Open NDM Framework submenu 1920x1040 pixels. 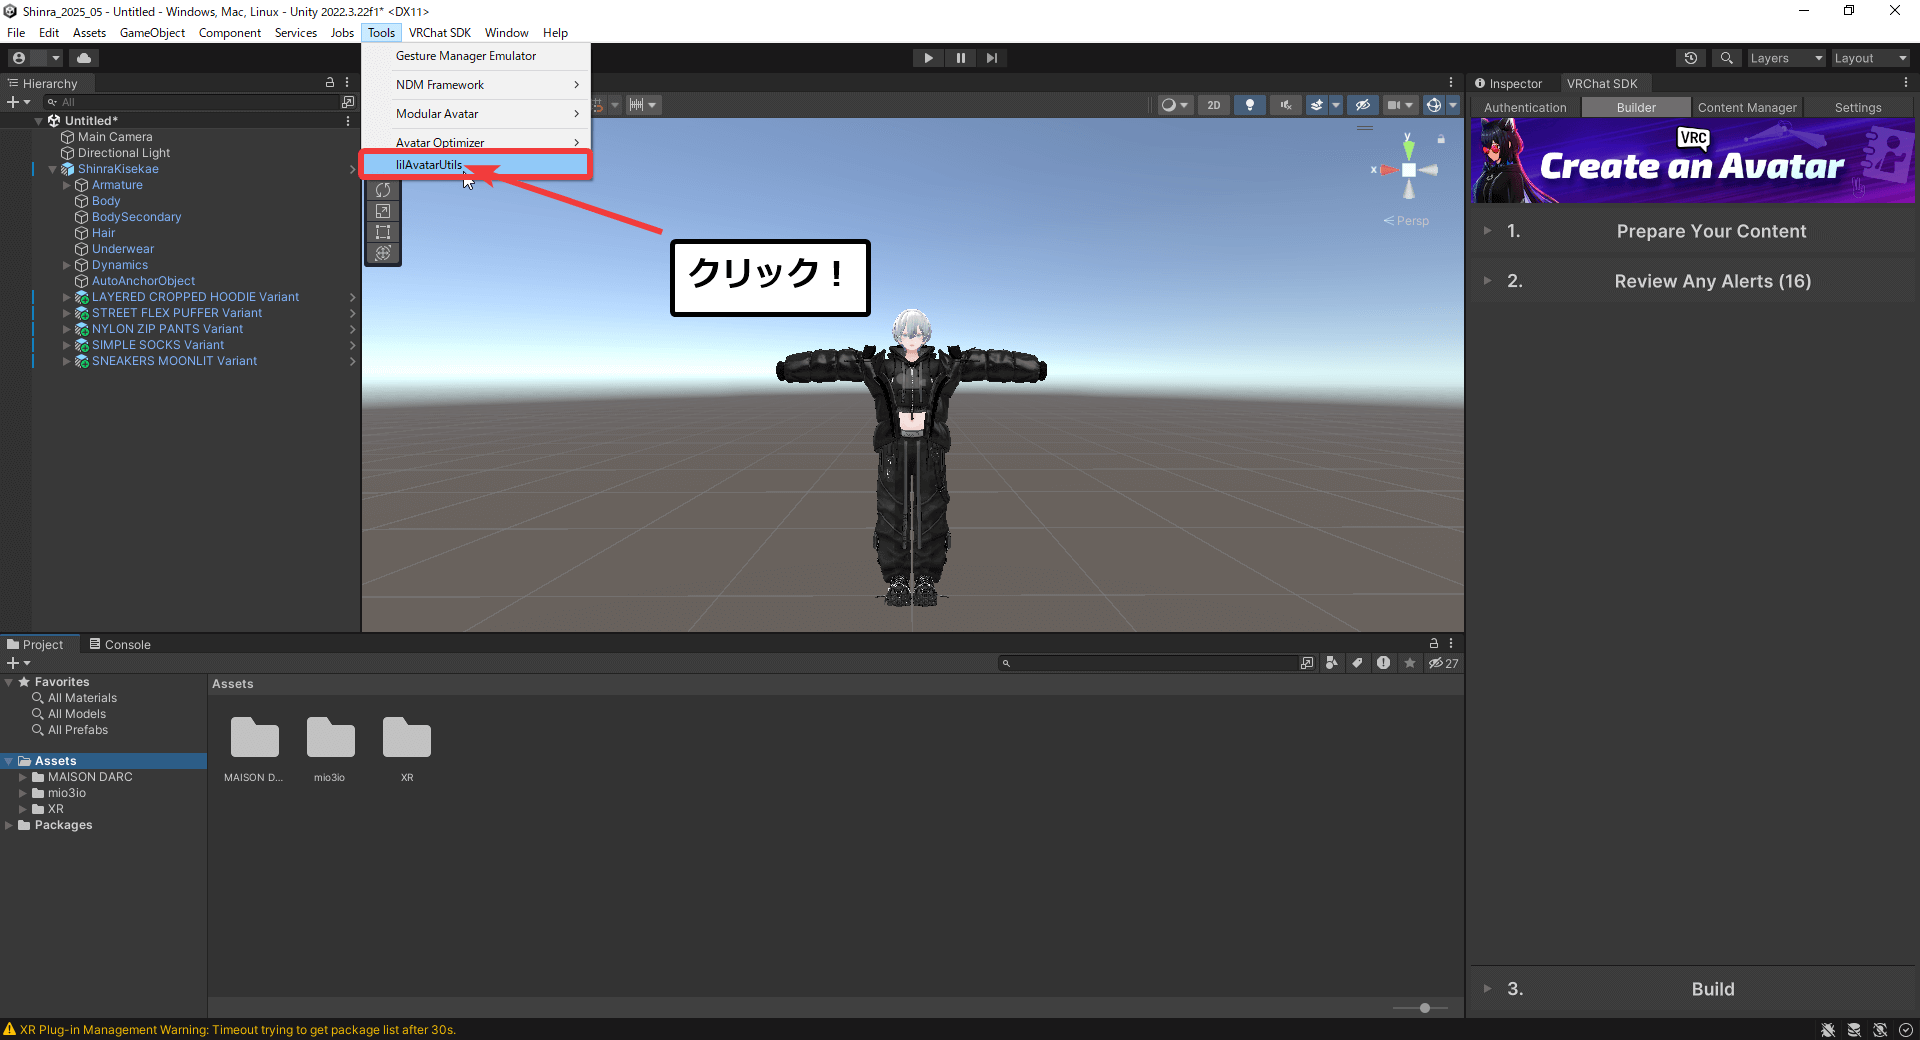coord(476,85)
